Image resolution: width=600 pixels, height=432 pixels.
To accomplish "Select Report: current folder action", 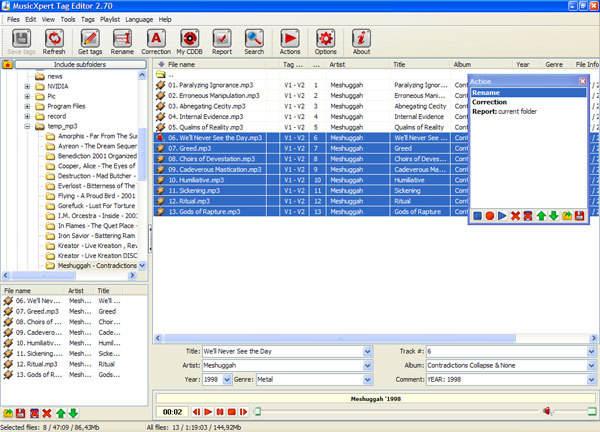I will (x=528, y=112).
